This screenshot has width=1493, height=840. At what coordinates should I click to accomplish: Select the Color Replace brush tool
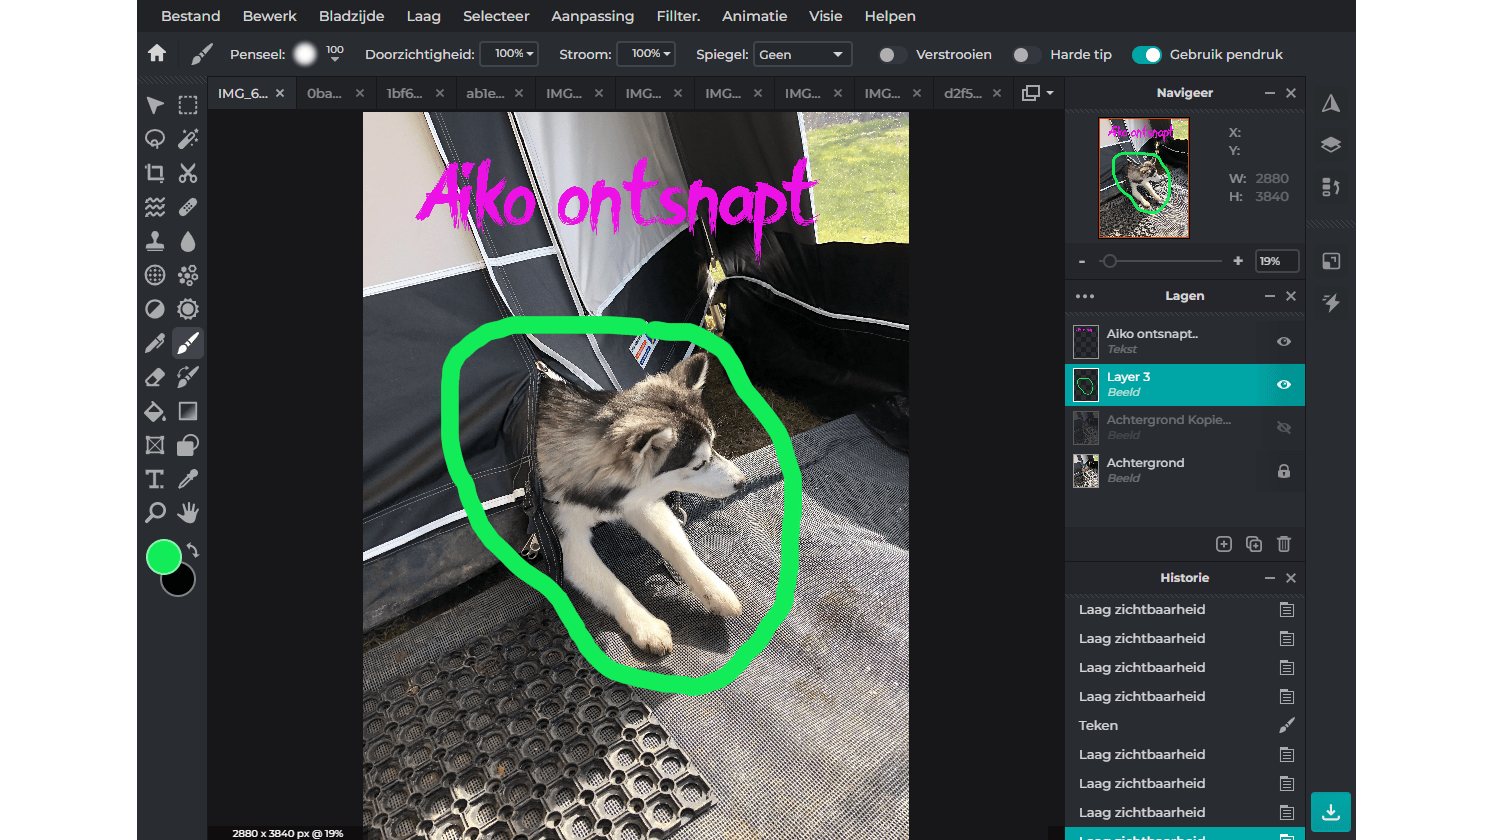point(188,377)
